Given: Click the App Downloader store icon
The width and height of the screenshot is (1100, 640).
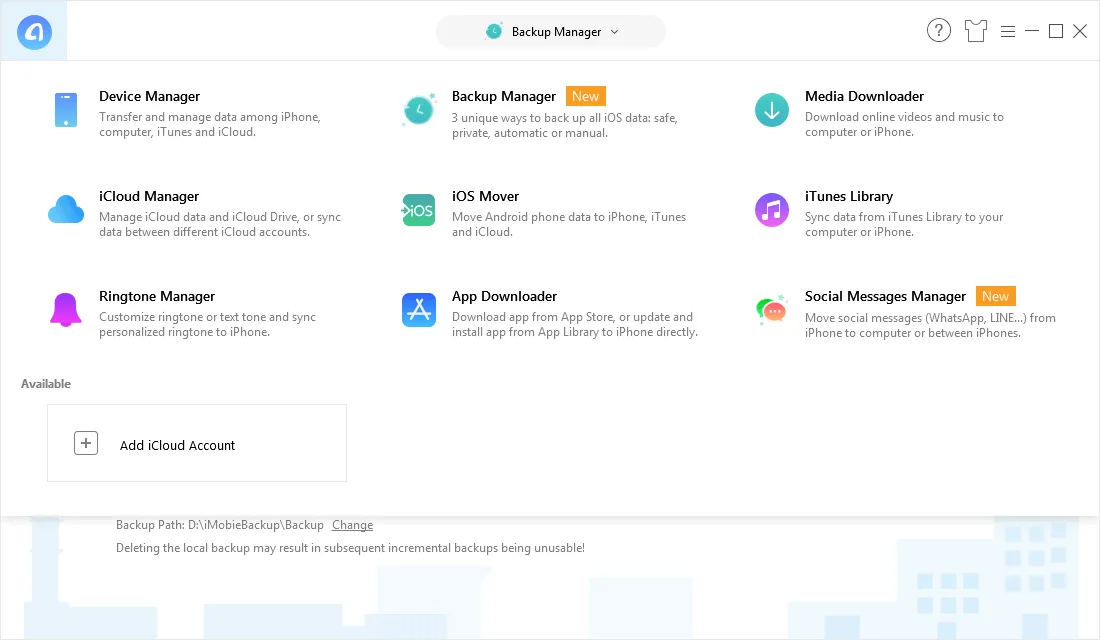Looking at the screenshot, I should pyautogui.click(x=419, y=310).
